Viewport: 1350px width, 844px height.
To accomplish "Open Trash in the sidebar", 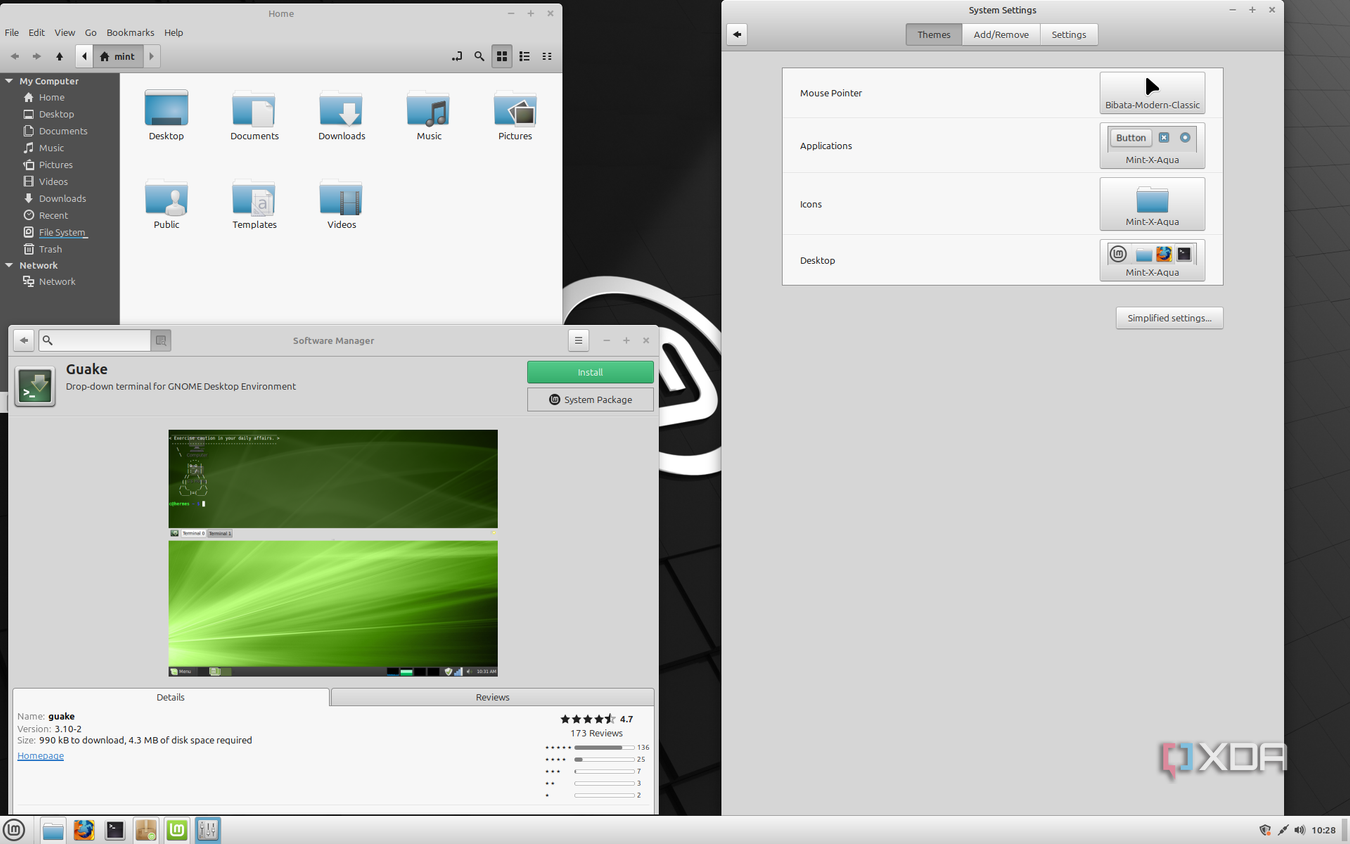I will click(x=50, y=249).
